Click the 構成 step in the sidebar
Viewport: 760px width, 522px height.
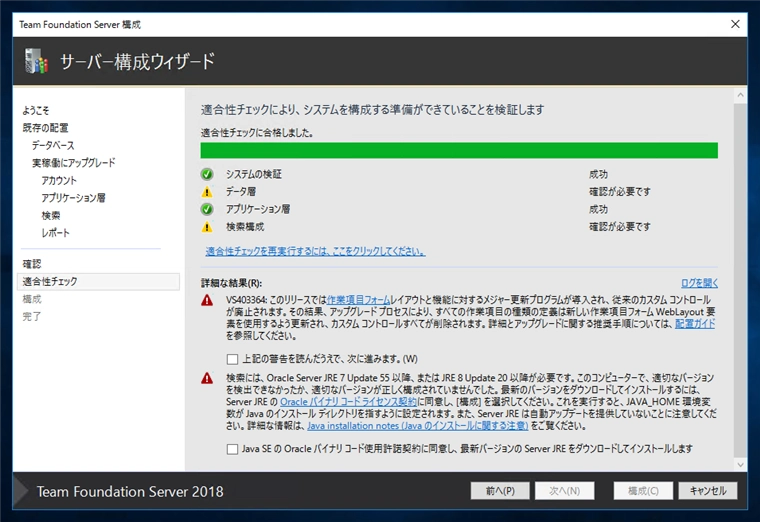click(x=32, y=299)
